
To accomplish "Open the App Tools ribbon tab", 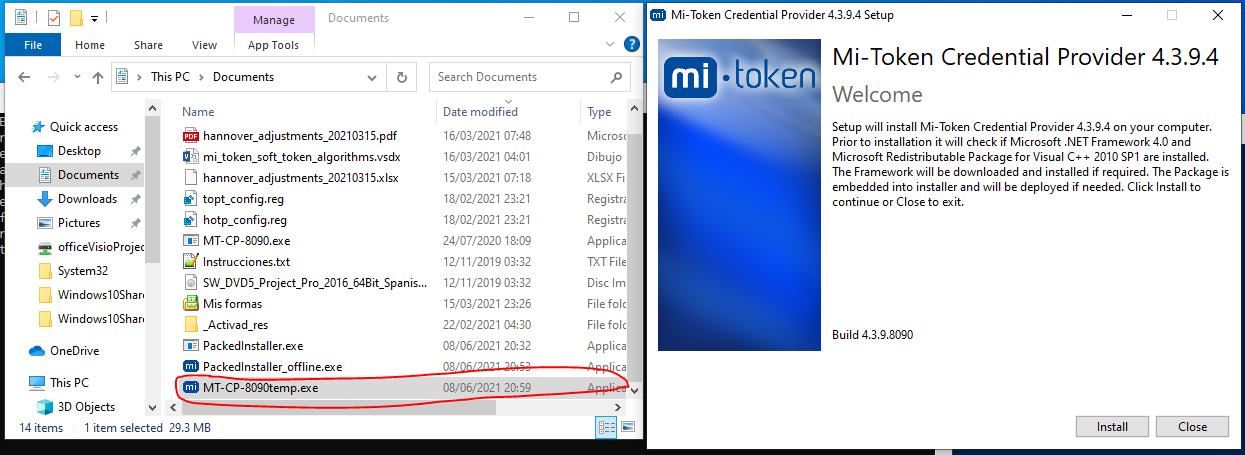I will tap(273, 45).
